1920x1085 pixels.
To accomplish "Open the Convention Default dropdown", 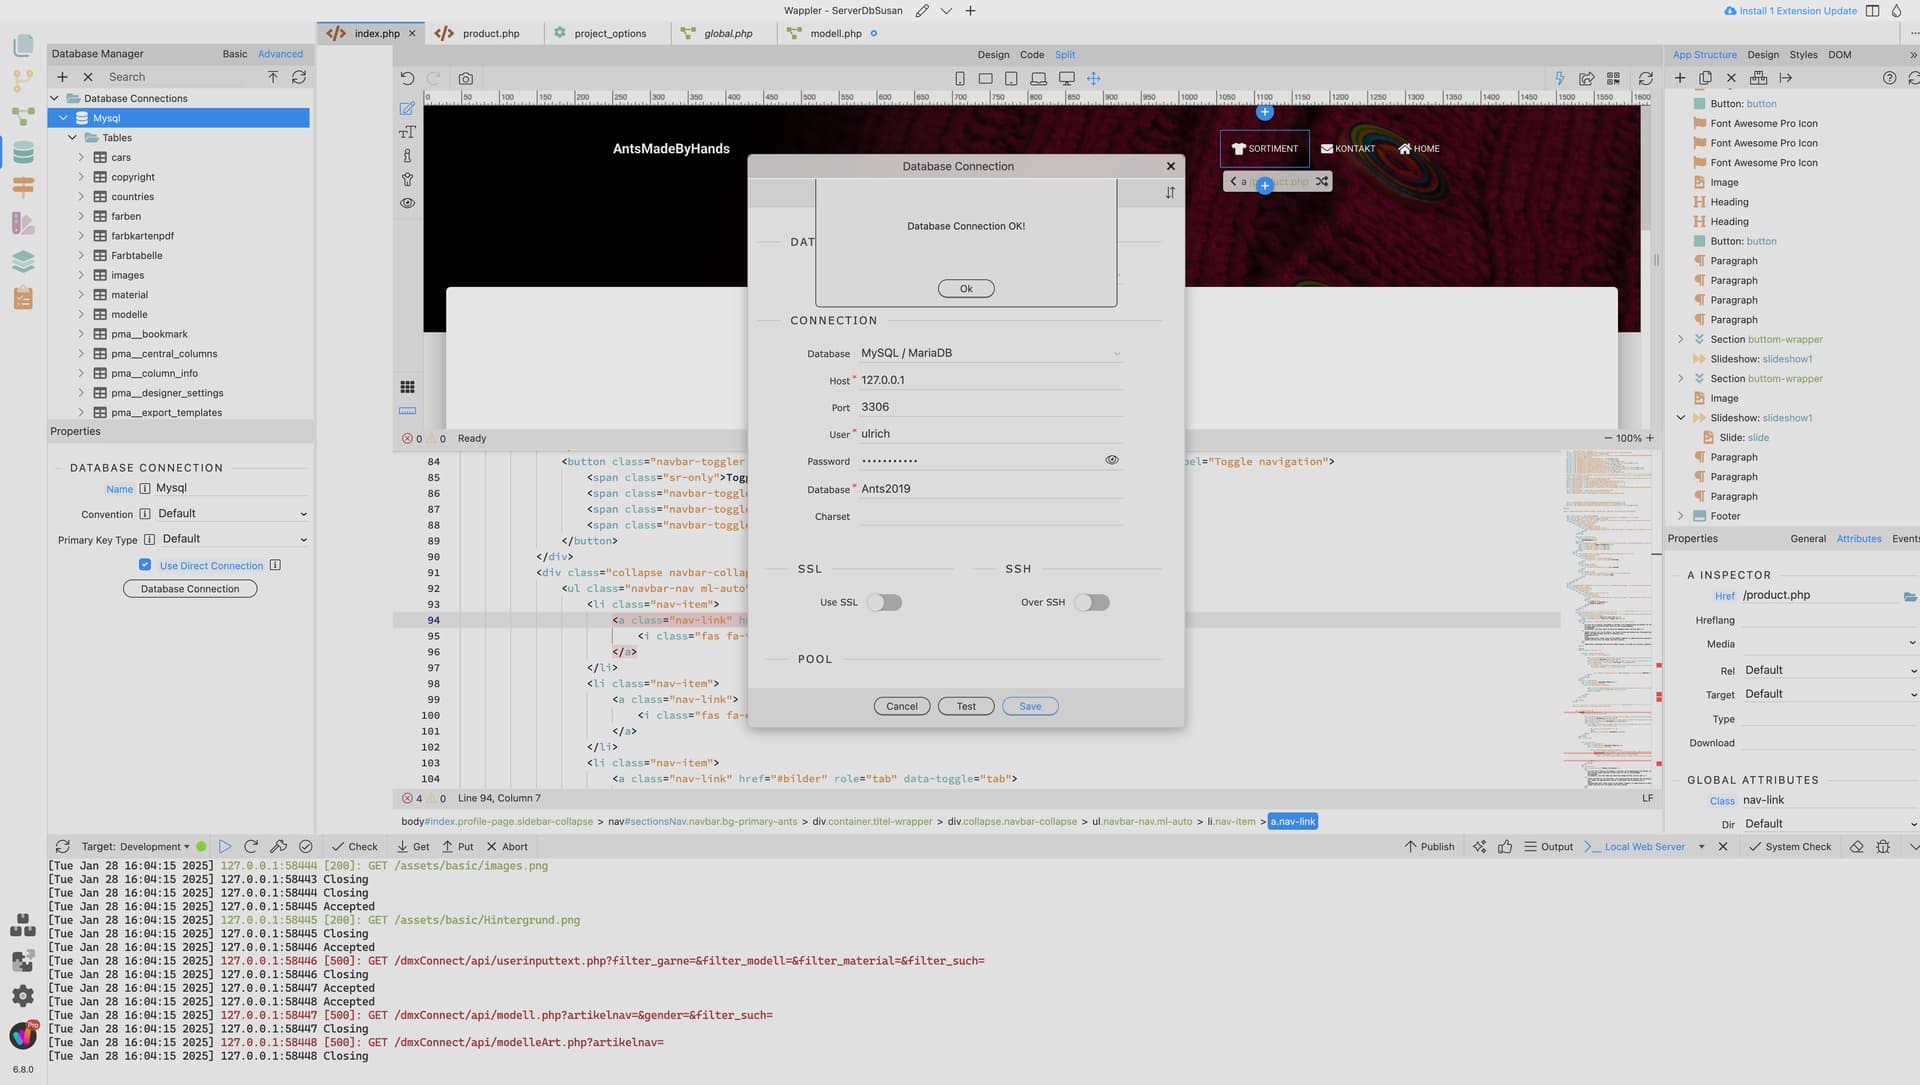I will [x=232, y=513].
